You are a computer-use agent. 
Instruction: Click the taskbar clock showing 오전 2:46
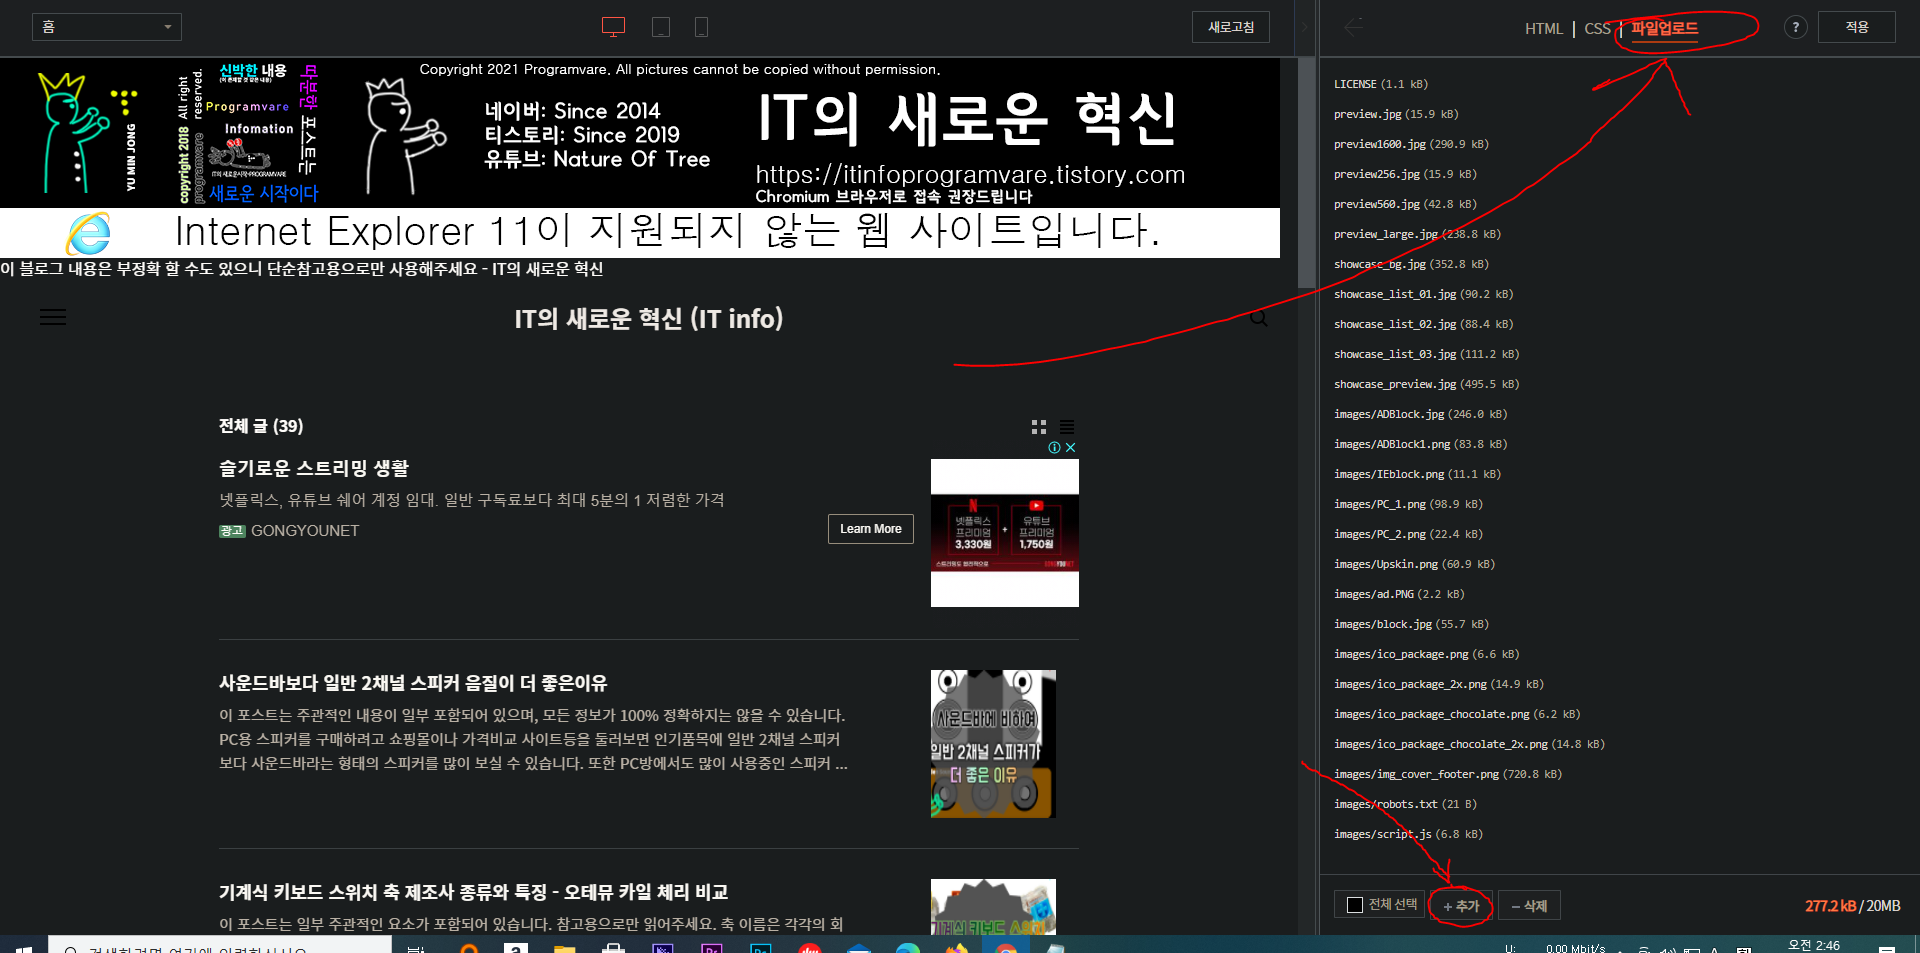point(1813,945)
